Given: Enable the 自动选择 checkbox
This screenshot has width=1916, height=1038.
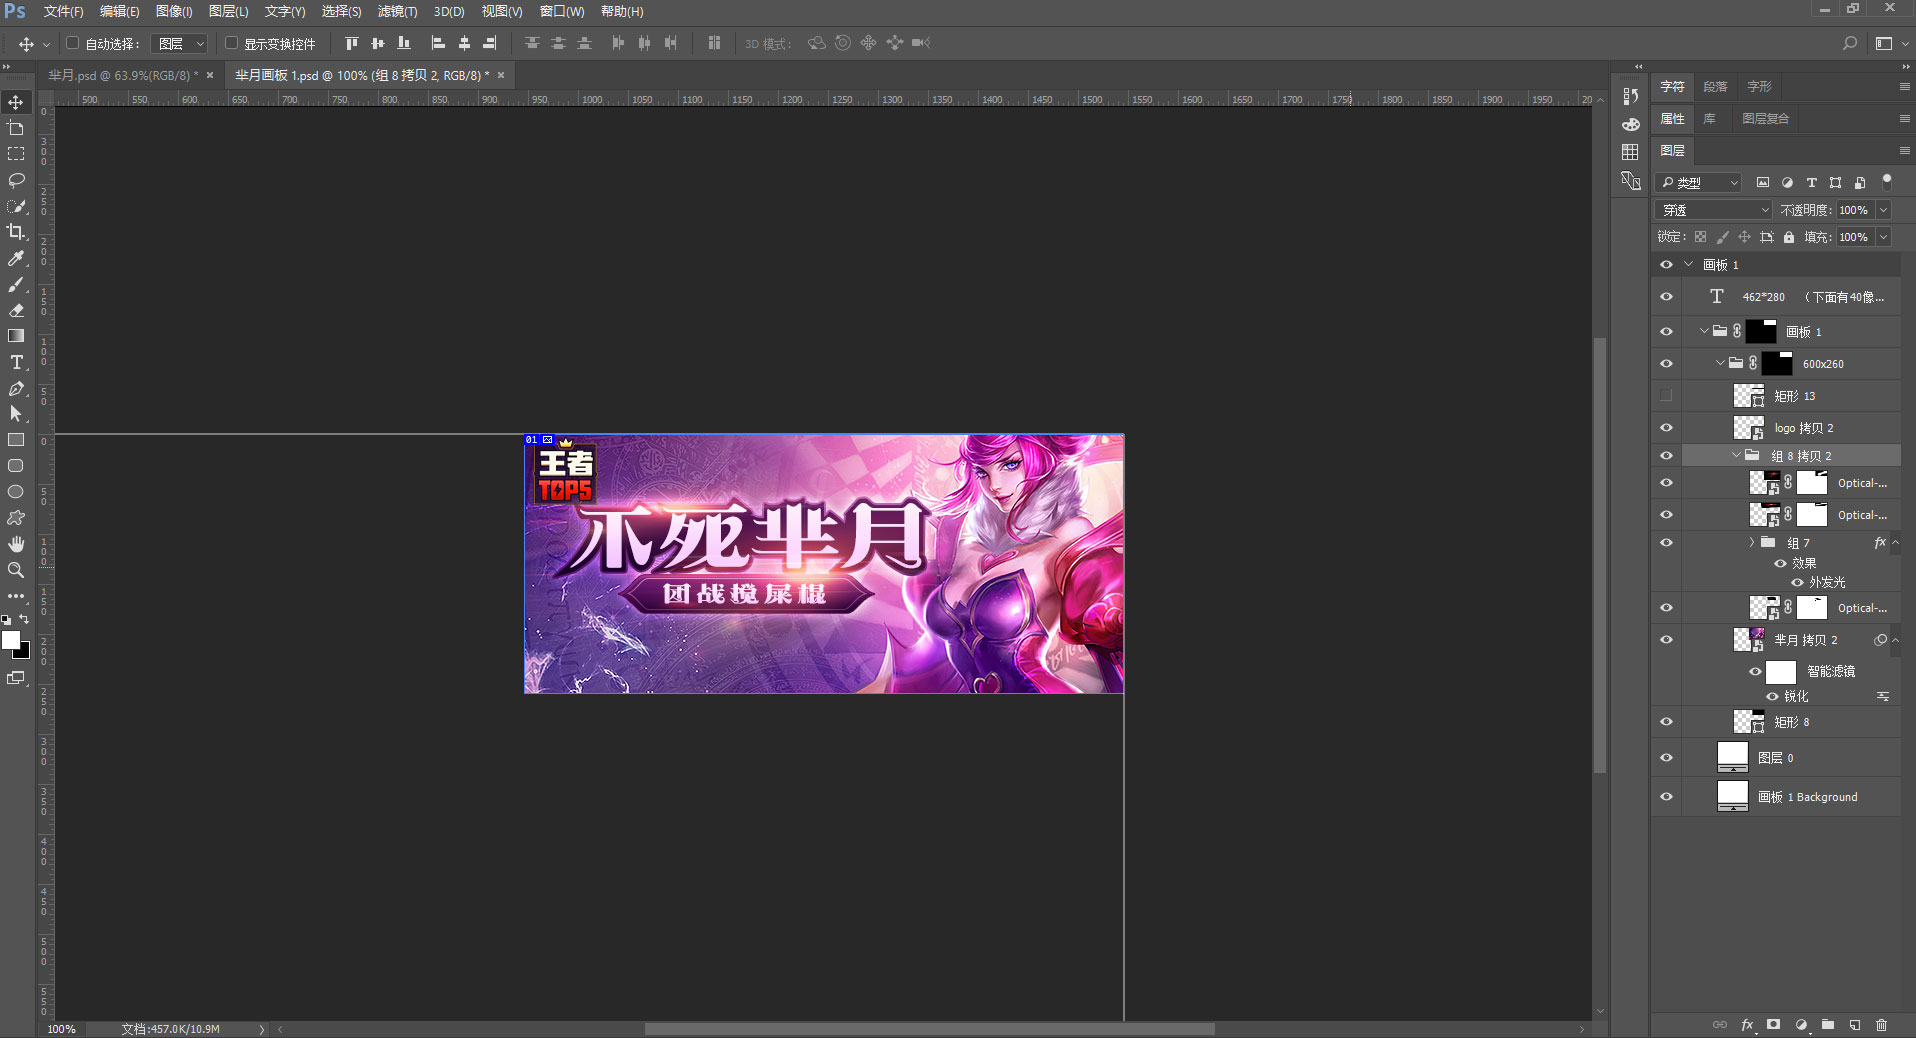Looking at the screenshot, I should pos(73,43).
